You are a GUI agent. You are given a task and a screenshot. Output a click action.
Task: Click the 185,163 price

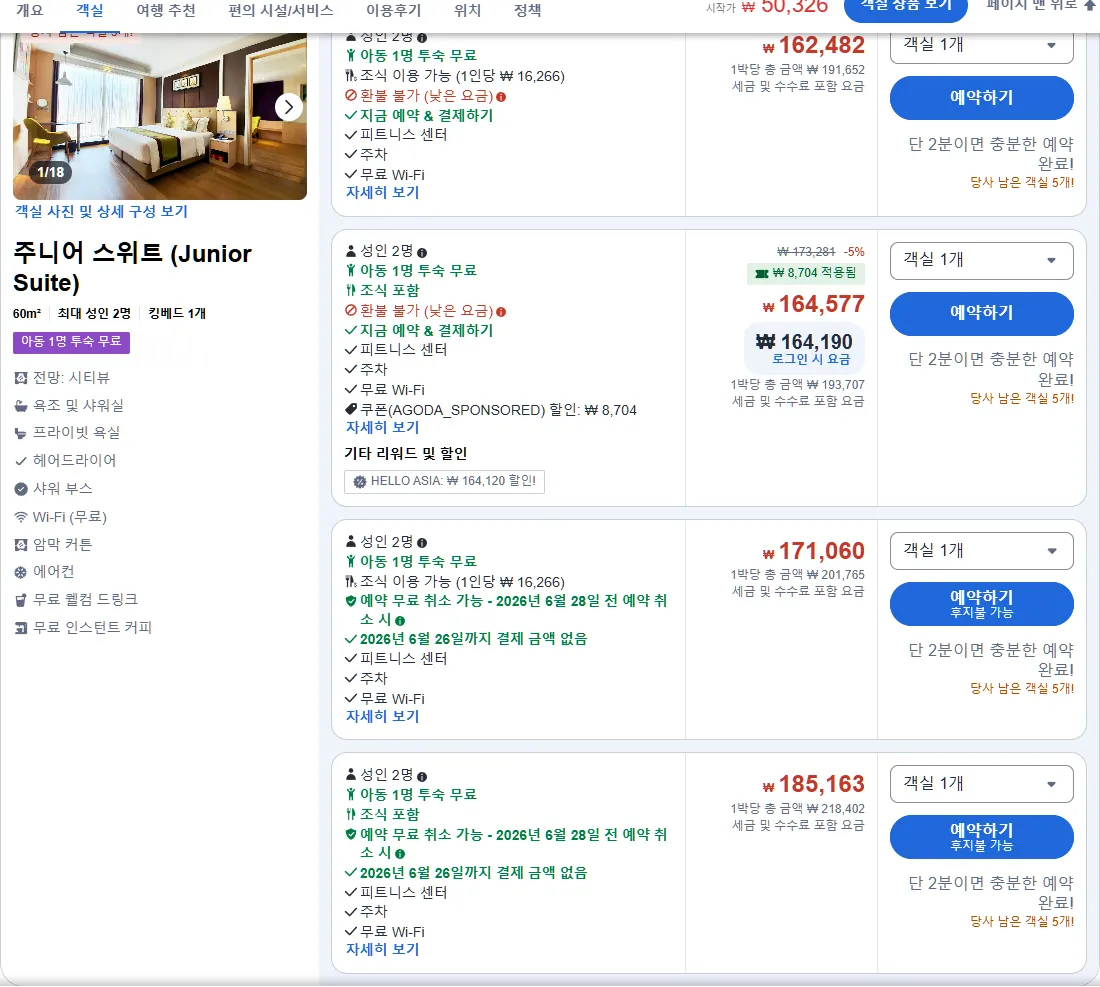coord(814,784)
